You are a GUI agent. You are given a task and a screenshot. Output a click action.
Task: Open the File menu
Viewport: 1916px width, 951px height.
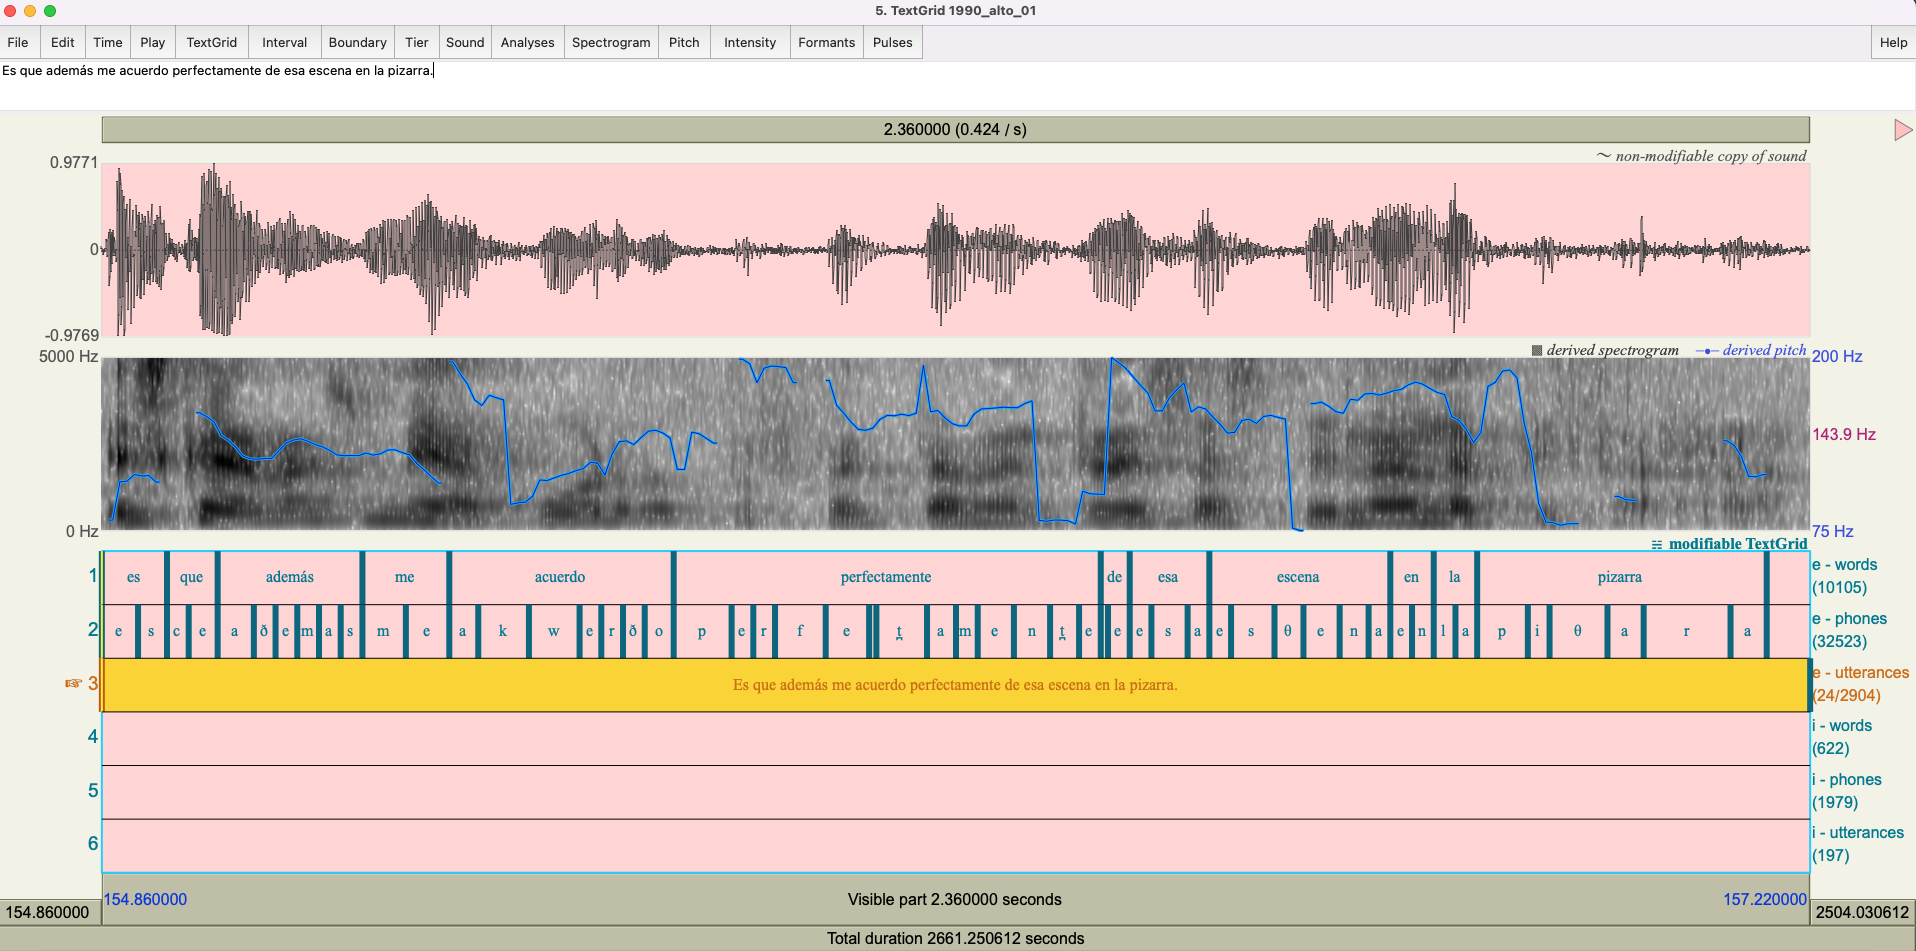point(18,43)
